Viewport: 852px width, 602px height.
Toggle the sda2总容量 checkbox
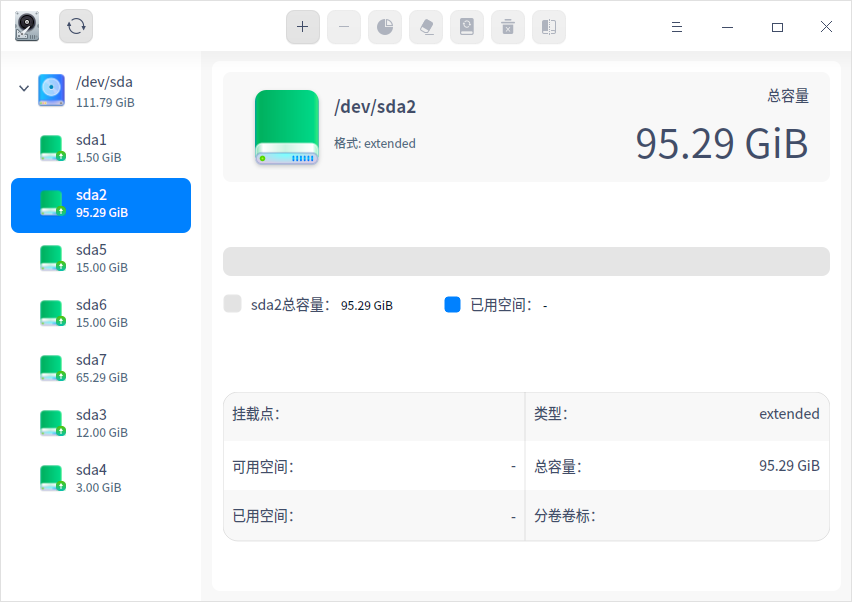point(232,305)
